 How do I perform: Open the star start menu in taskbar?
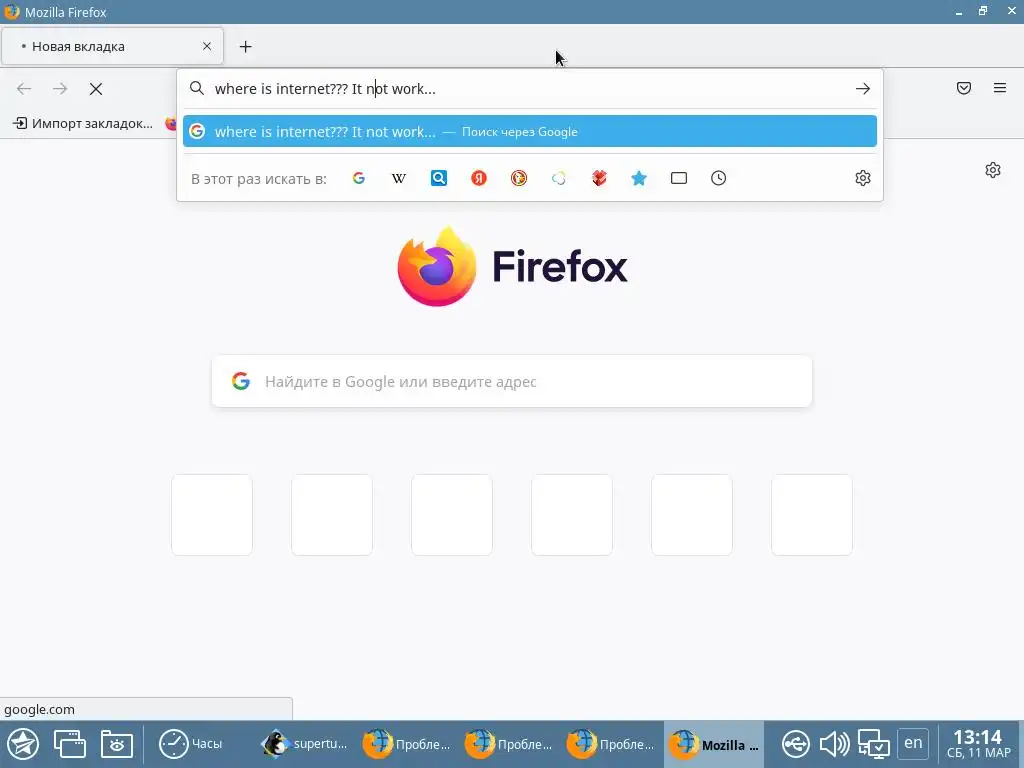tap(24, 744)
